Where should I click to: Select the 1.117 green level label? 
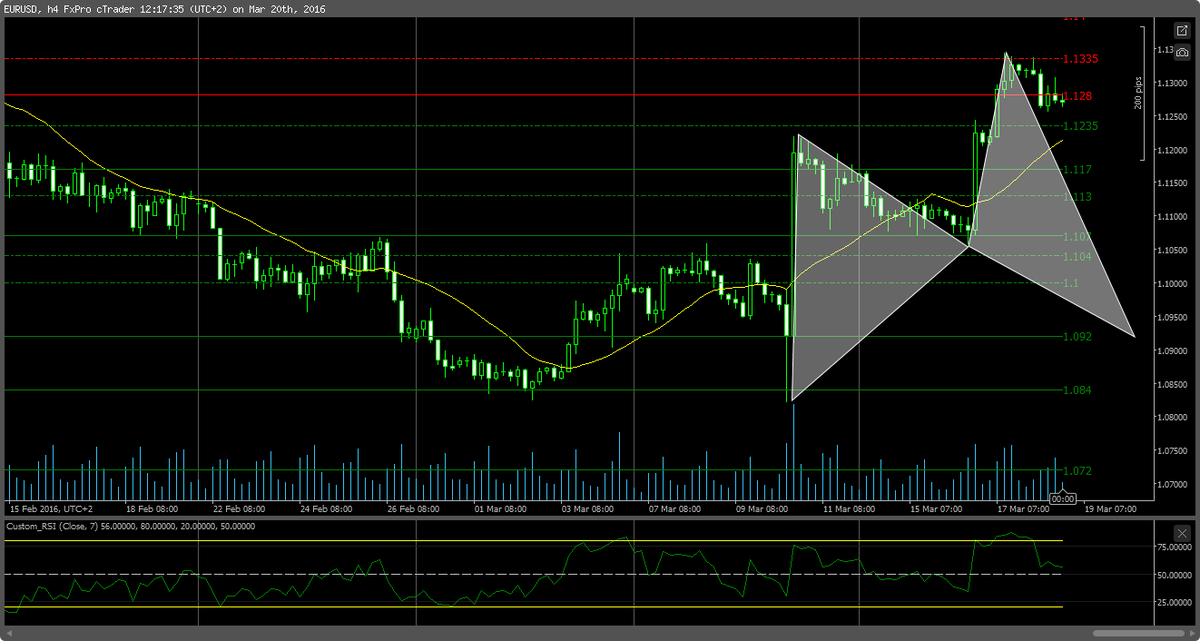1076,170
